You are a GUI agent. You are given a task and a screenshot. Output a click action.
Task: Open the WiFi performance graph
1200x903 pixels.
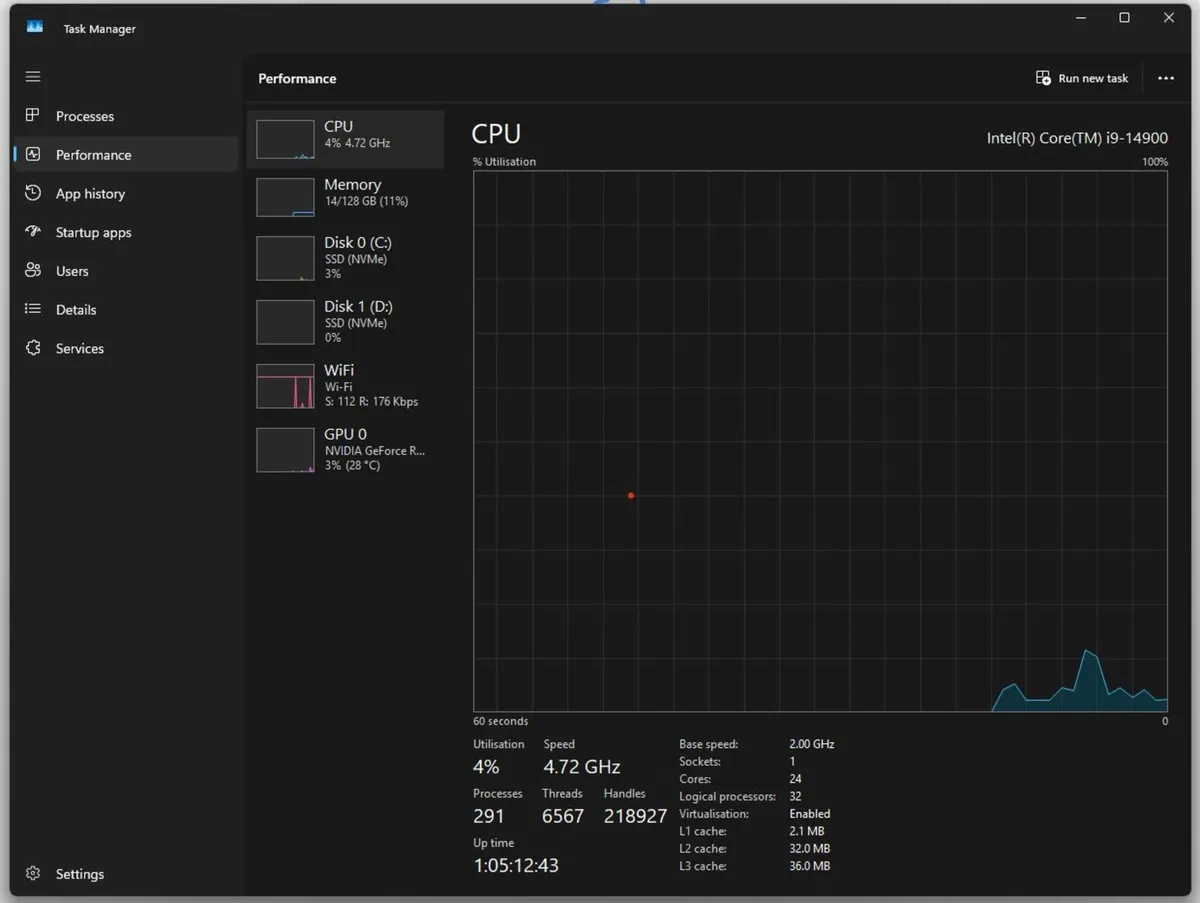[345, 385]
